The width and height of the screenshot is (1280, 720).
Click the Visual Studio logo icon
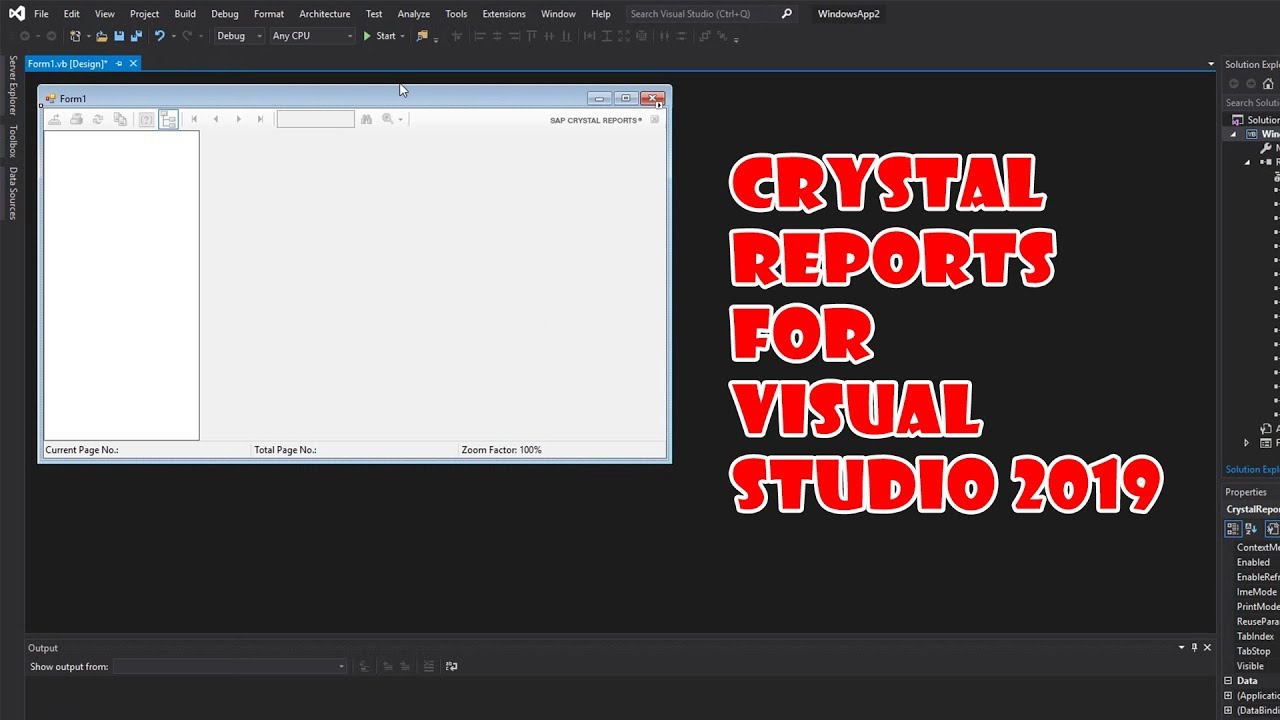[x=16, y=14]
